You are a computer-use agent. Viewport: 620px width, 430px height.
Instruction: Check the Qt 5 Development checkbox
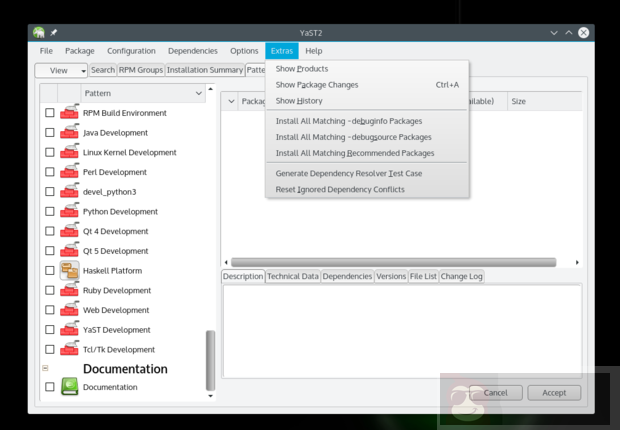(49, 251)
